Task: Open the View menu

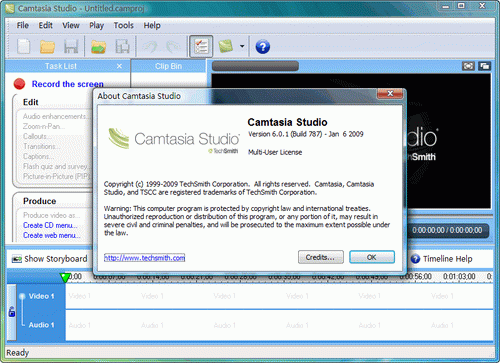Action: (71, 25)
